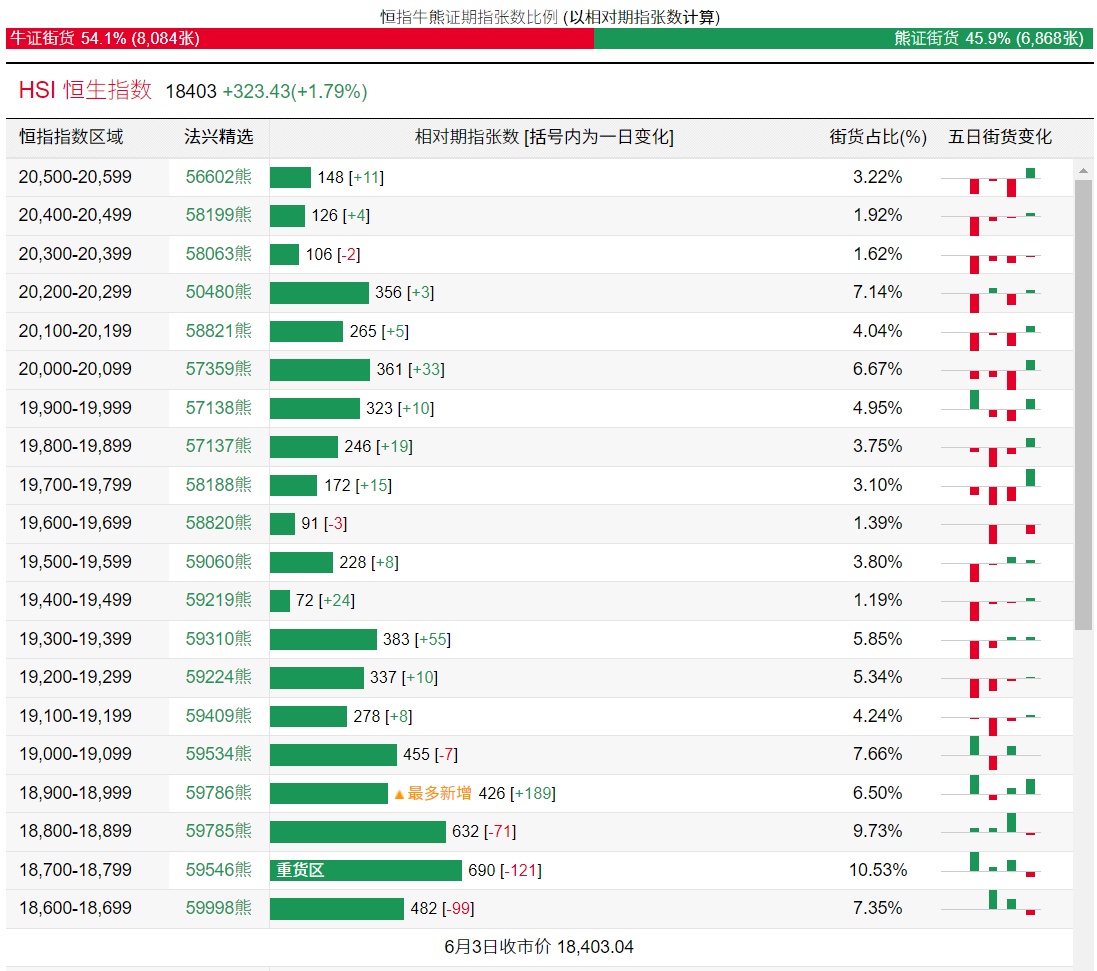Click the 59998熊 link in the bottom row

[218, 908]
